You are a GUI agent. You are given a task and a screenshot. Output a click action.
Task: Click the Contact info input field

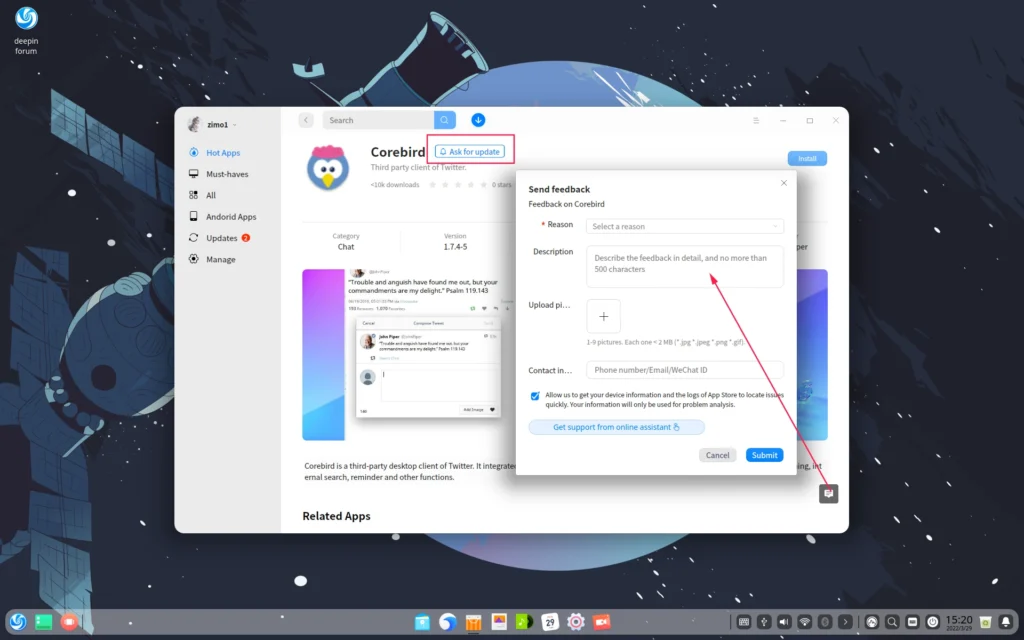684,370
